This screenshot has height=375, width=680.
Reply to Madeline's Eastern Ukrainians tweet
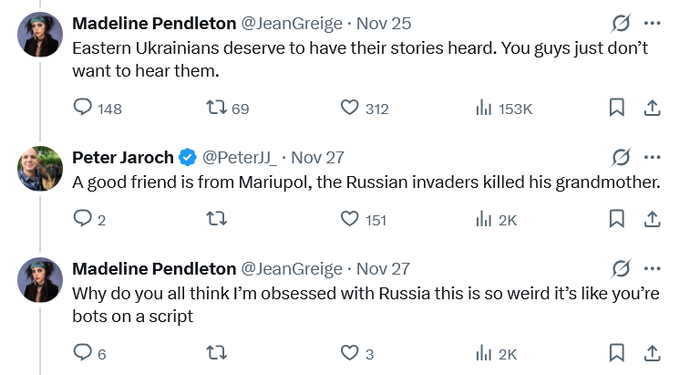[x=98, y=108]
